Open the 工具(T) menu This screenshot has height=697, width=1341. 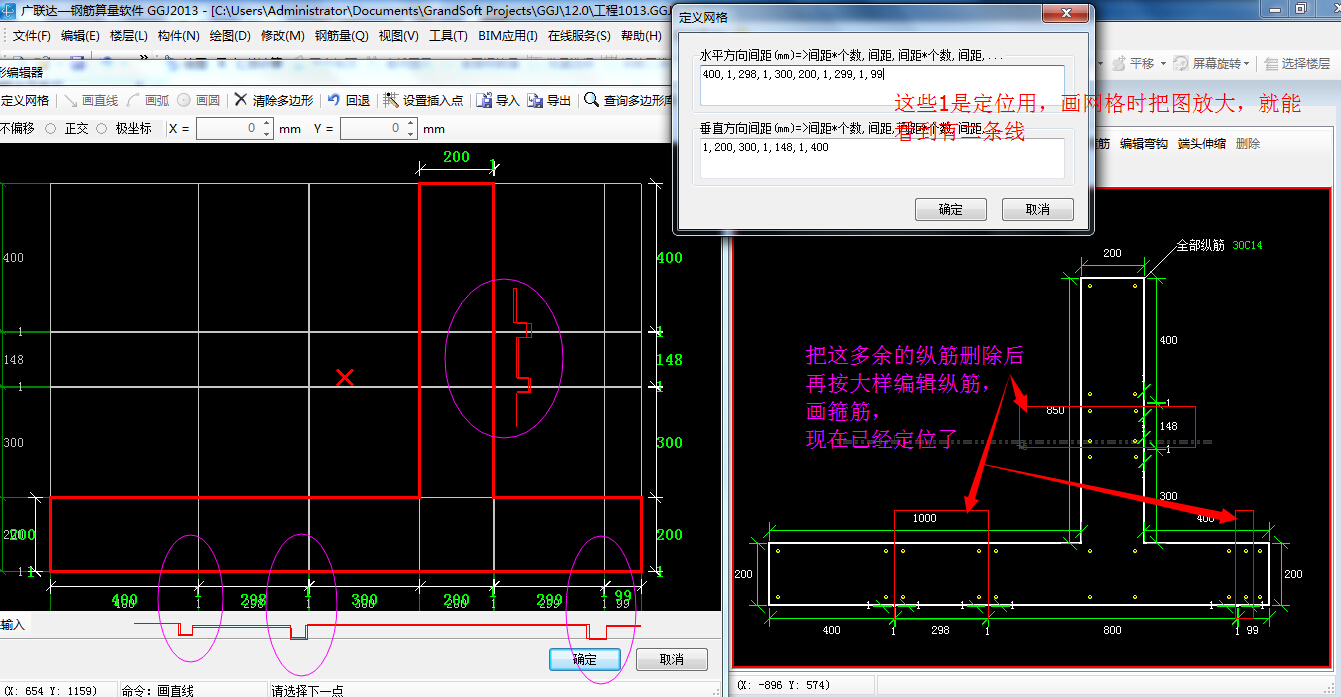[448, 36]
